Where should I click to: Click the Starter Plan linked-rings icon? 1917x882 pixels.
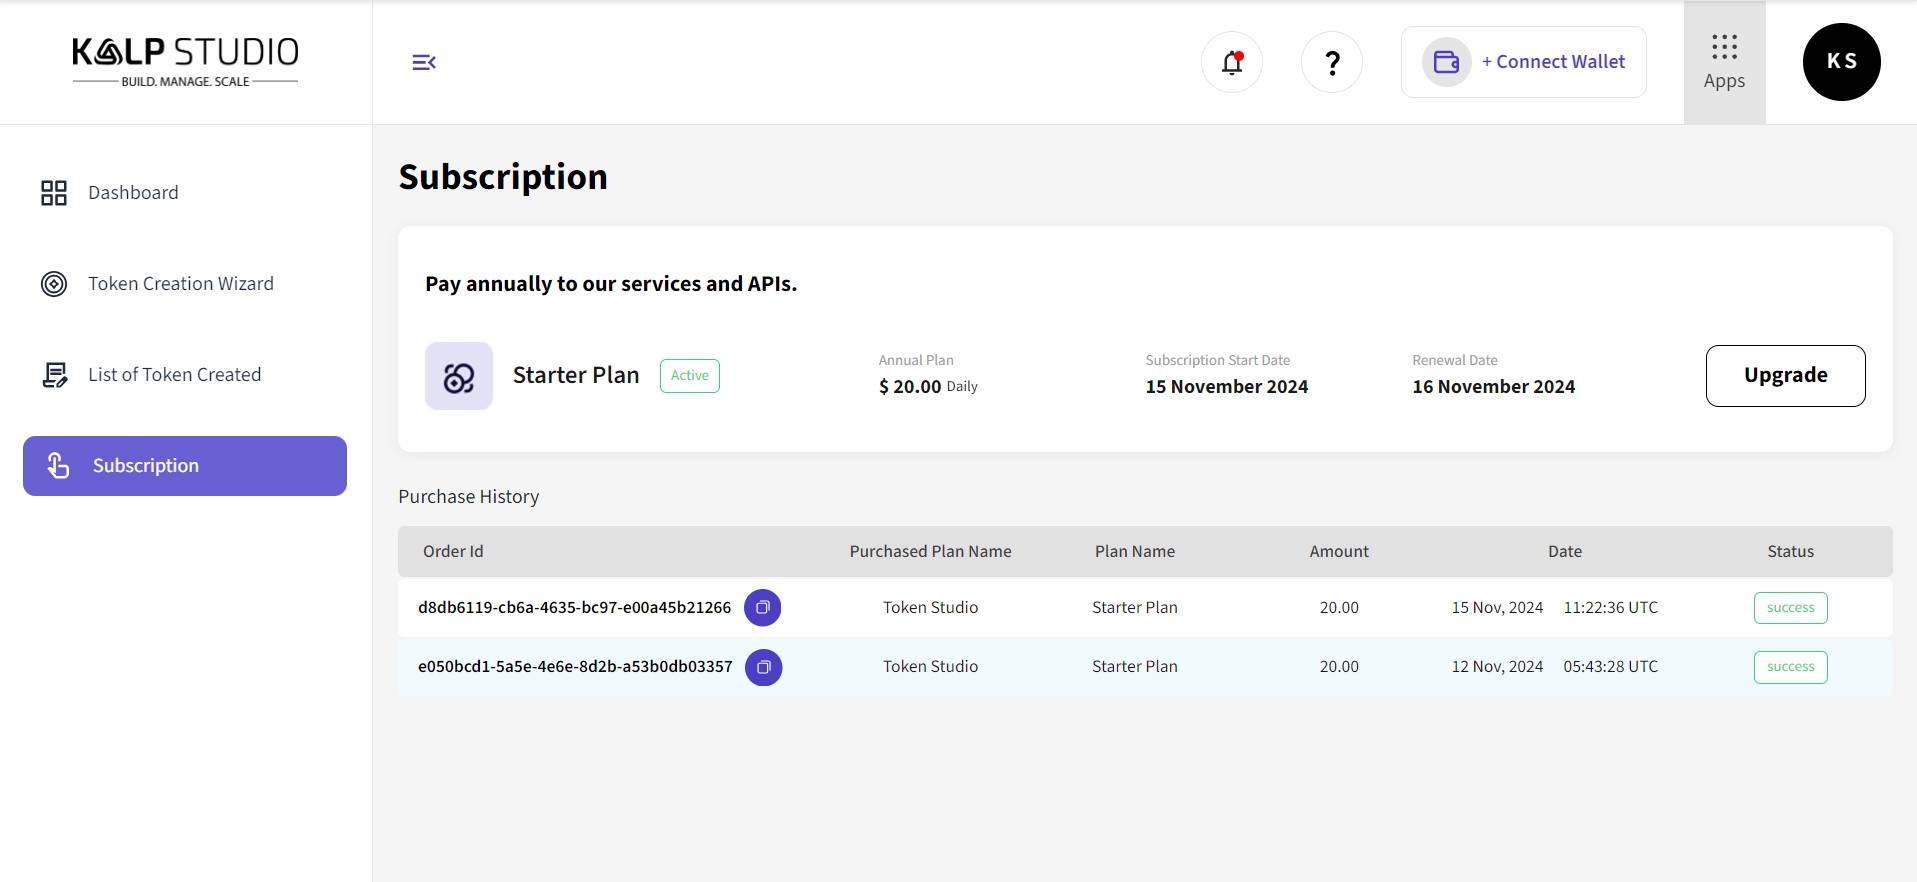pyautogui.click(x=459, y=376)
